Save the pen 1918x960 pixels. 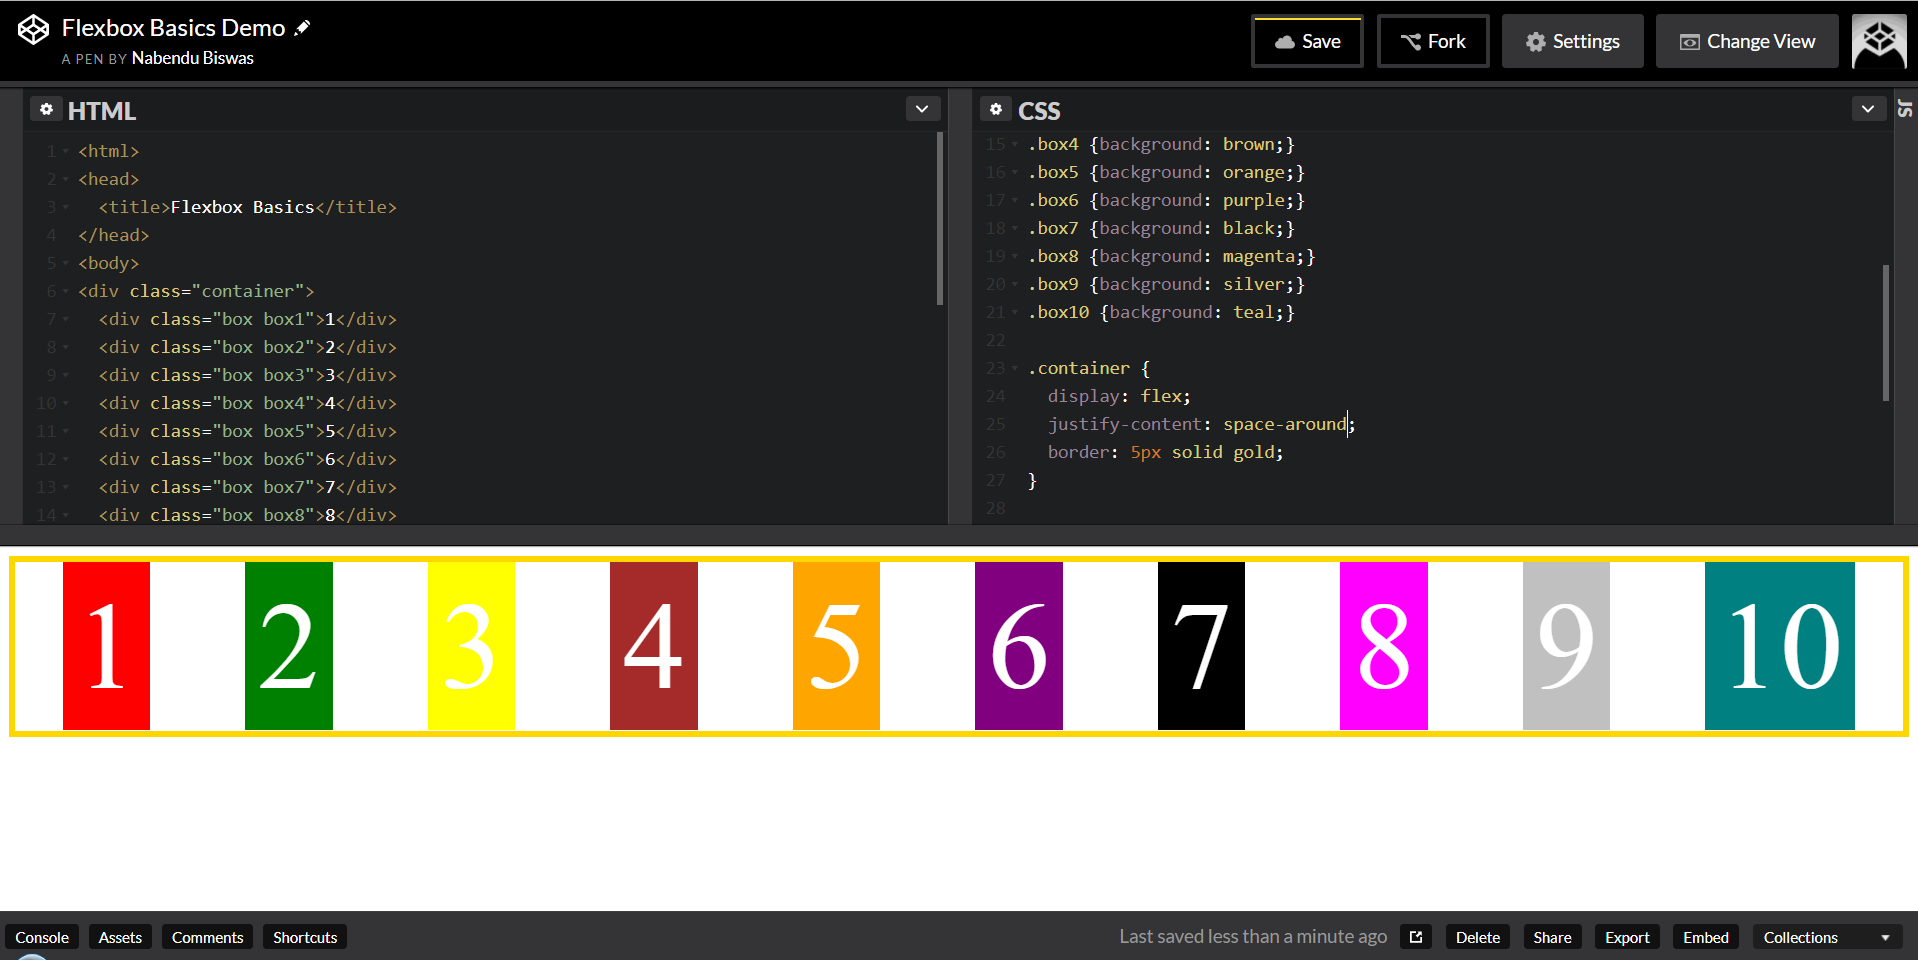click(1307, 41)
